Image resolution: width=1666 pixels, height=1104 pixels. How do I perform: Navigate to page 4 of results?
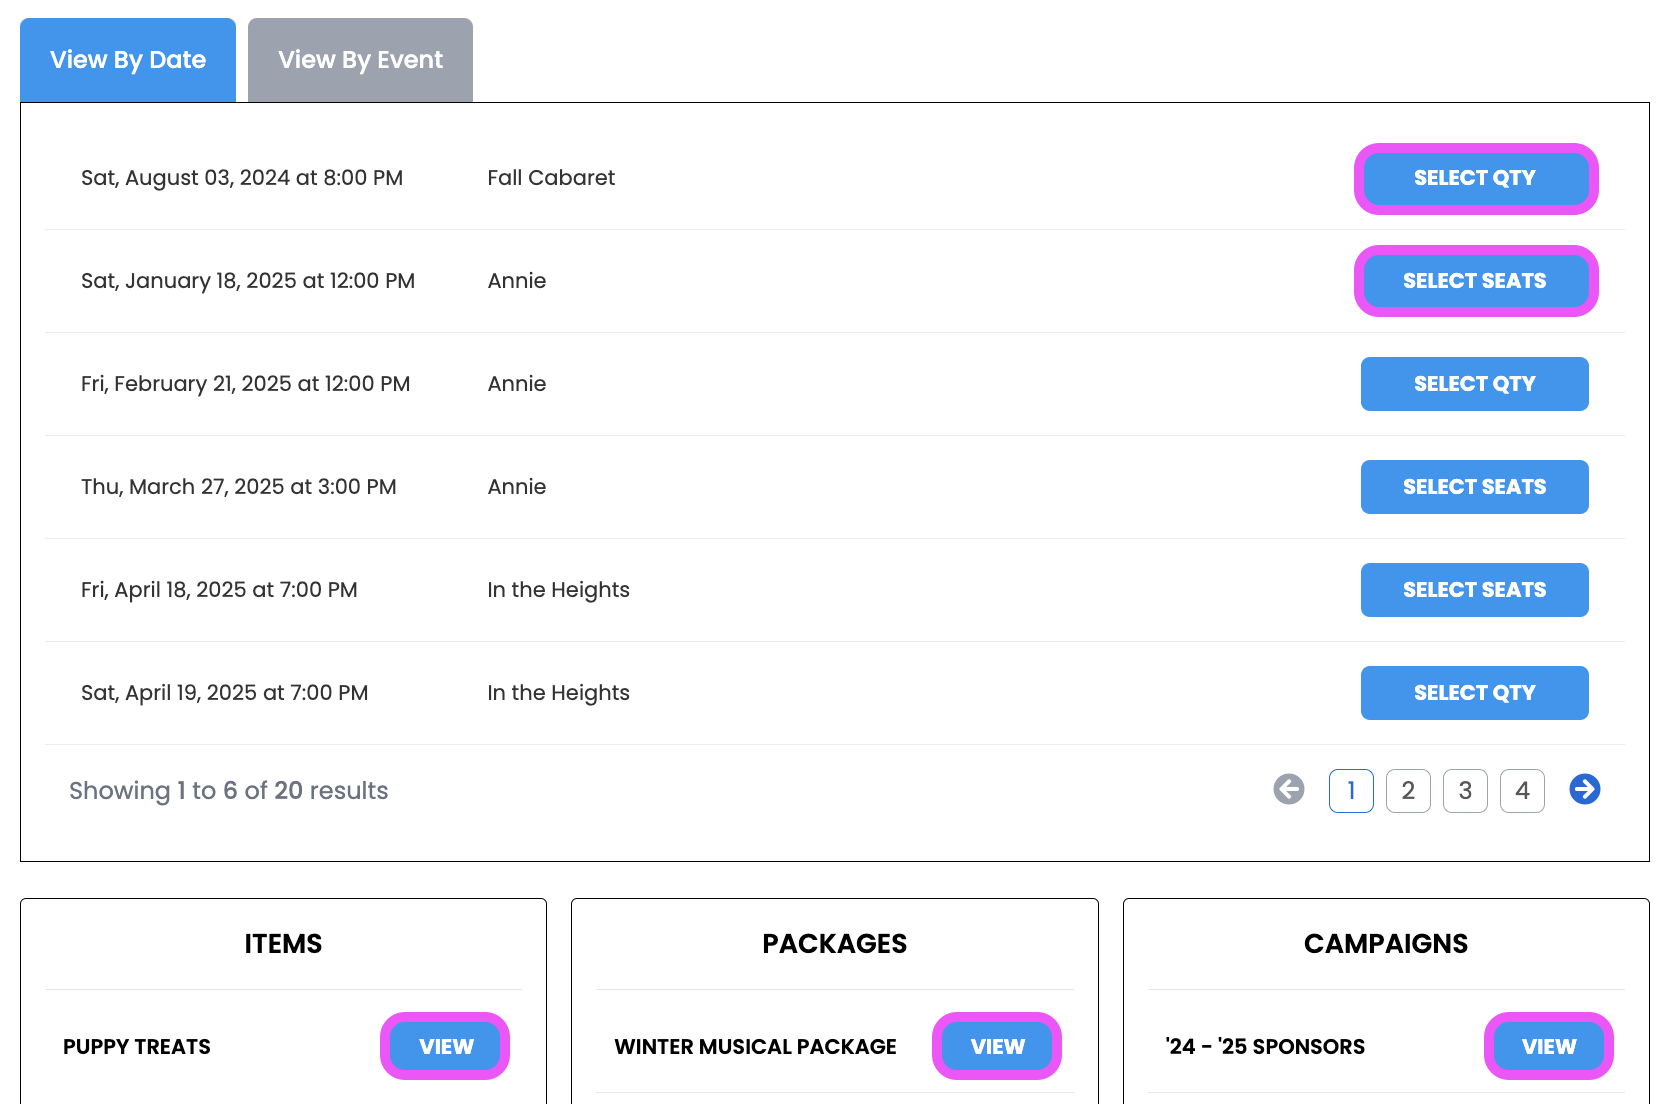(1522, 791)
